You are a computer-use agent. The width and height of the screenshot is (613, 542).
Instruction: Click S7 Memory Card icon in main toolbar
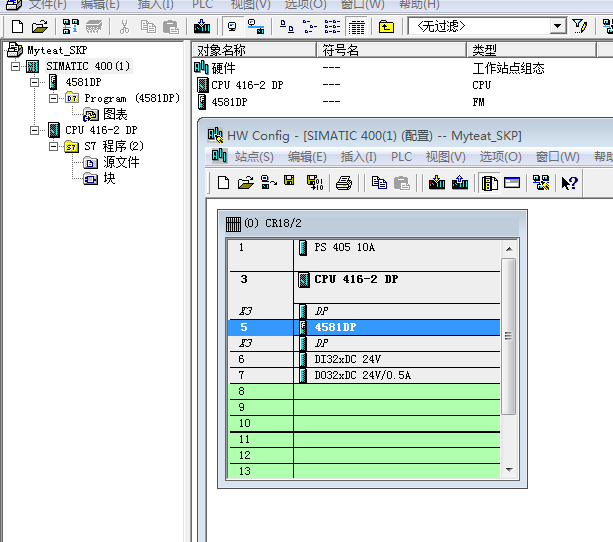(x=94, y=27)
